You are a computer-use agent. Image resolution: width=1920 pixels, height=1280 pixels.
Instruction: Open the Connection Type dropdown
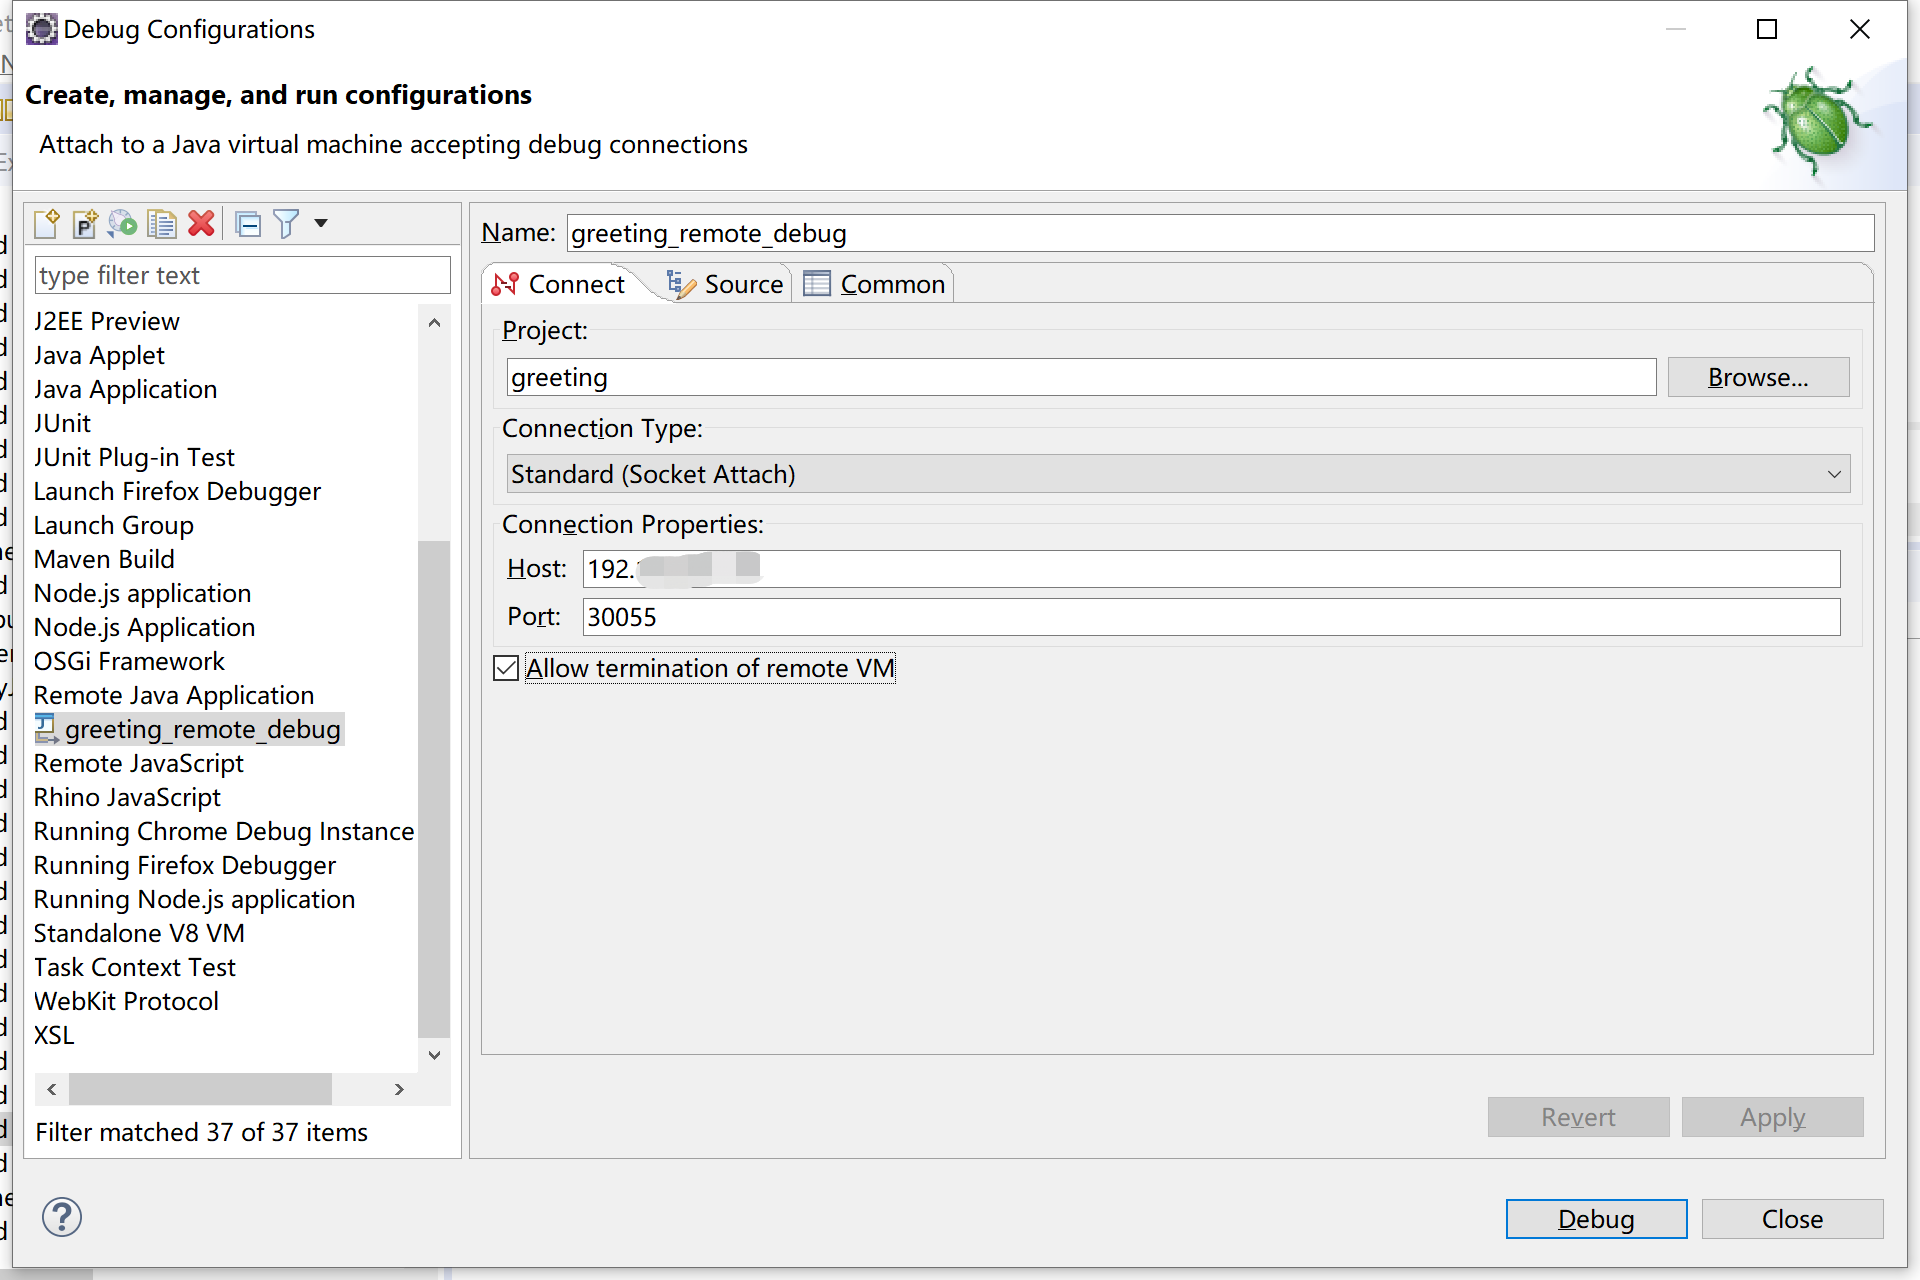click(1835, 473)
